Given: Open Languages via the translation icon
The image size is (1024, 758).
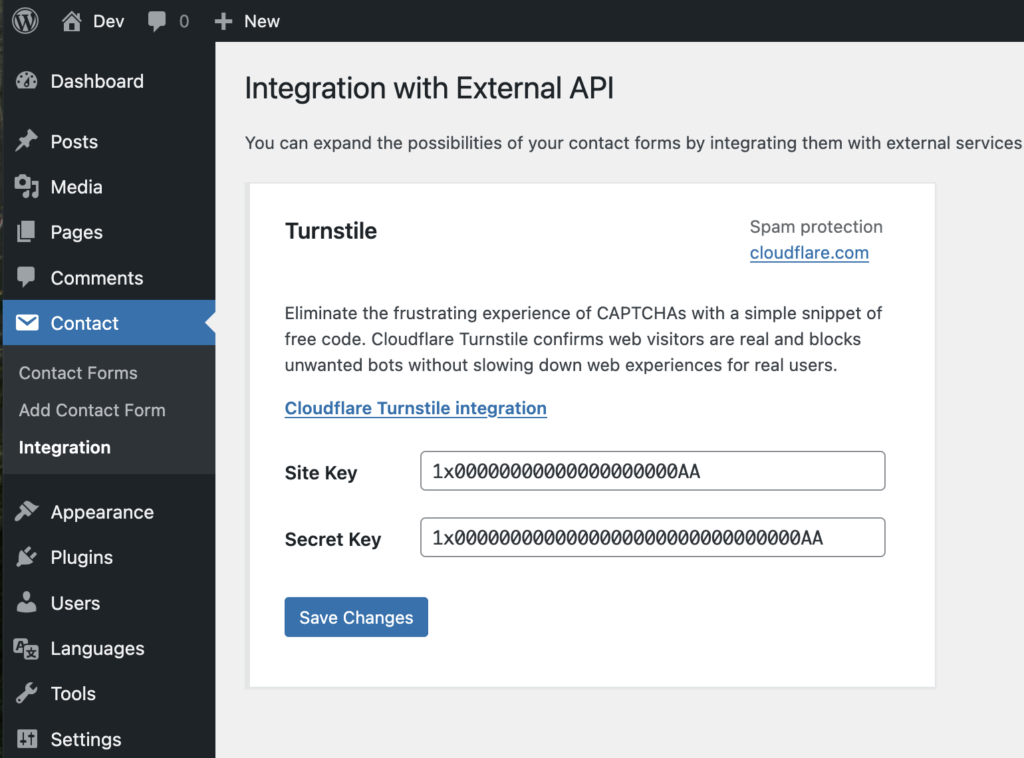Looking at the screenshot, I should (27, 648).
